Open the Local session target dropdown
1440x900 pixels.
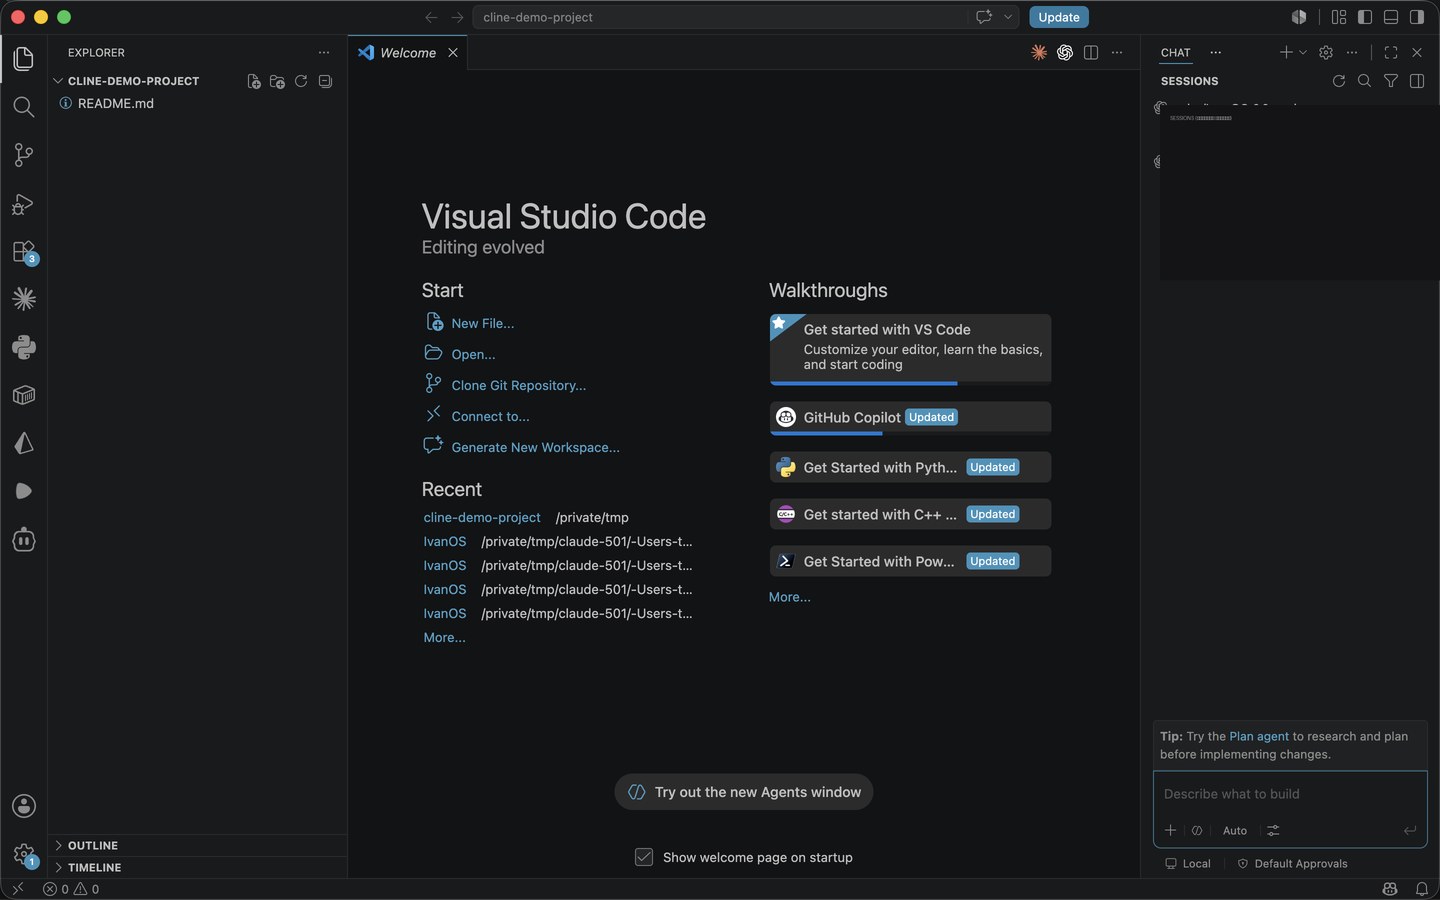click(1188, 864)
